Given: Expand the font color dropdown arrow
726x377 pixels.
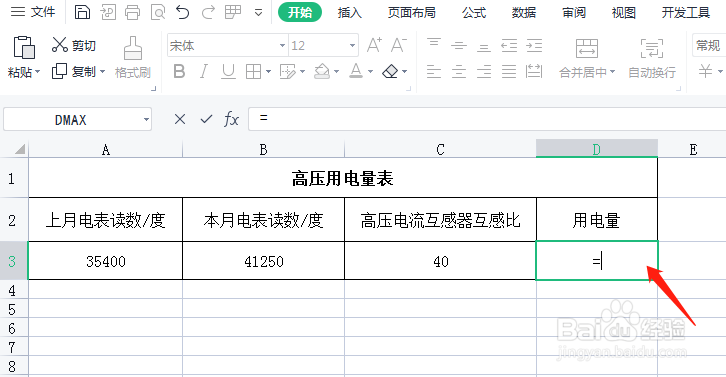Looking at the screenshot, I should (370, 72).
